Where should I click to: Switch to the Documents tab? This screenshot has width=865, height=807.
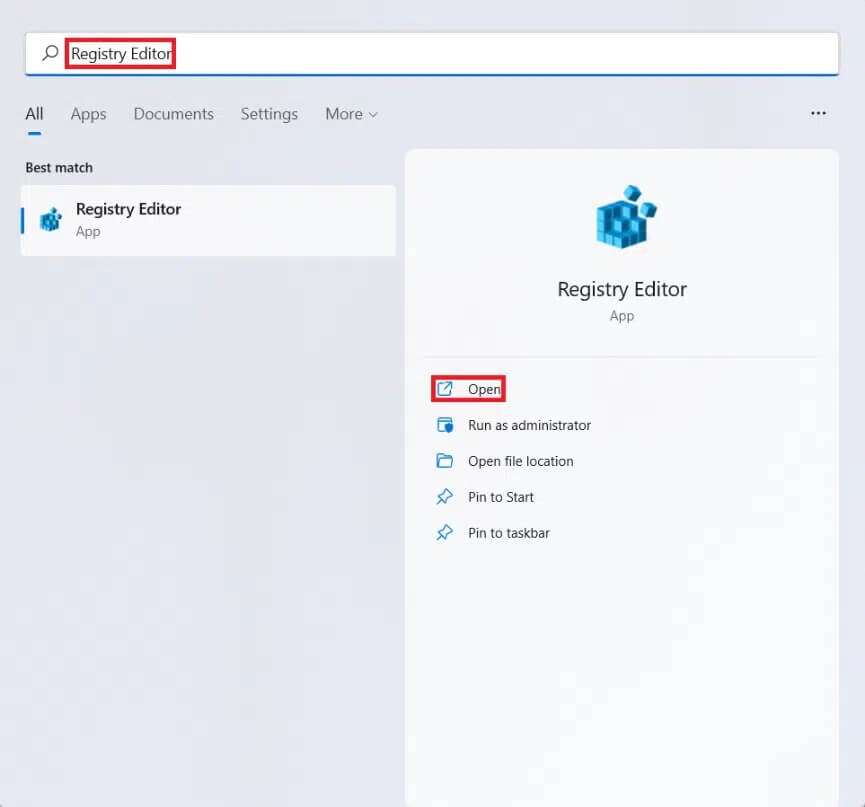click(173, 114)
